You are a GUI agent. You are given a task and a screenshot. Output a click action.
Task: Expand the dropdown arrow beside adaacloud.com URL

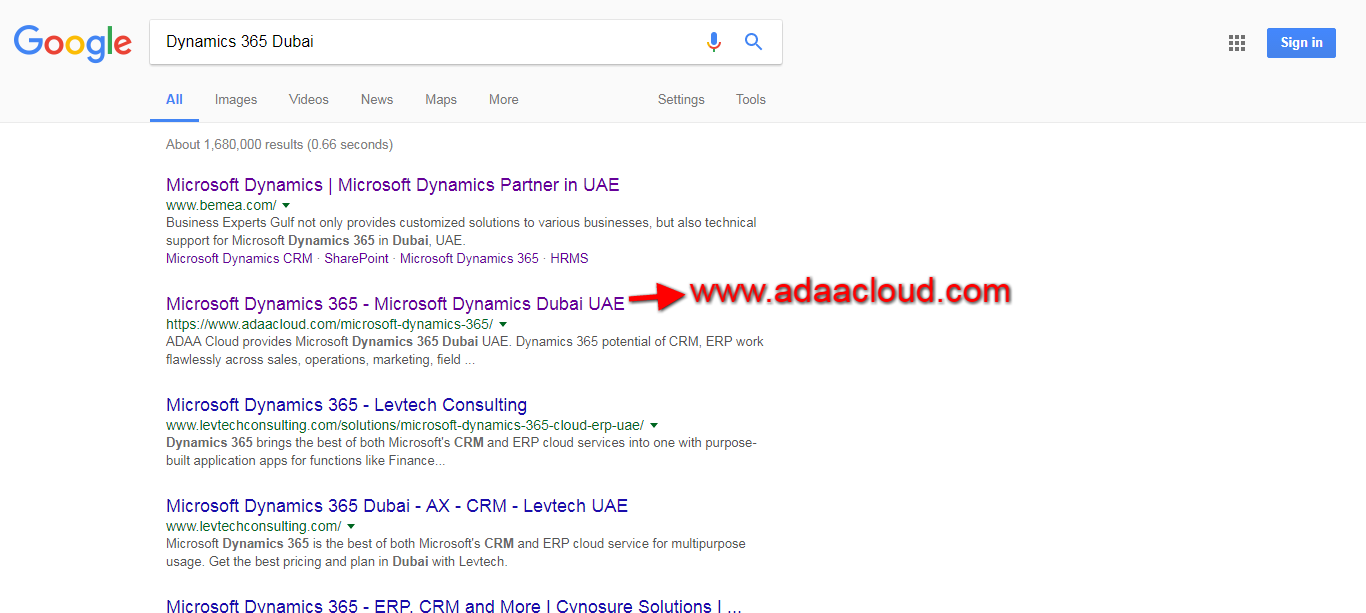click(503, 324)
